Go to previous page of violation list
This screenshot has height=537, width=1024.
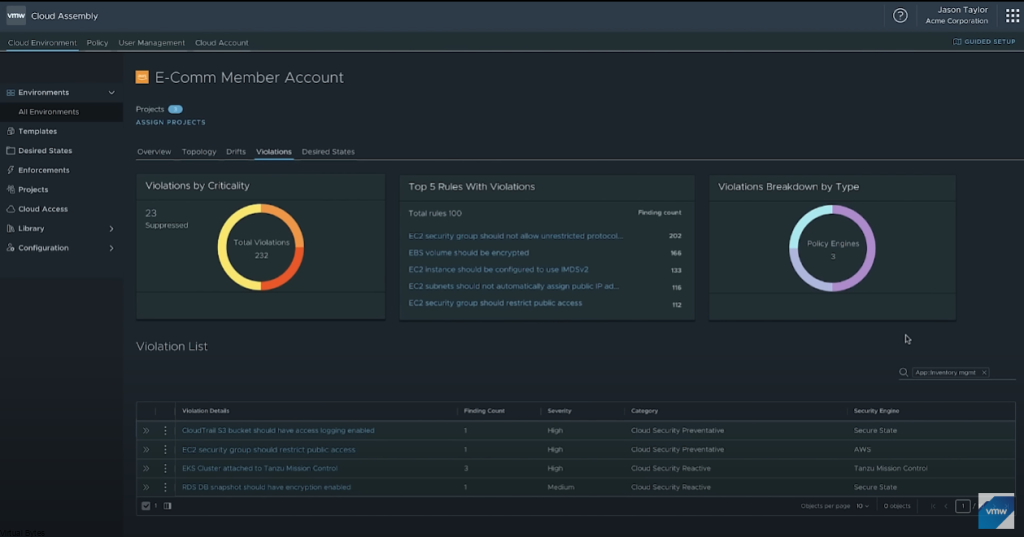(x=946, y=506)
